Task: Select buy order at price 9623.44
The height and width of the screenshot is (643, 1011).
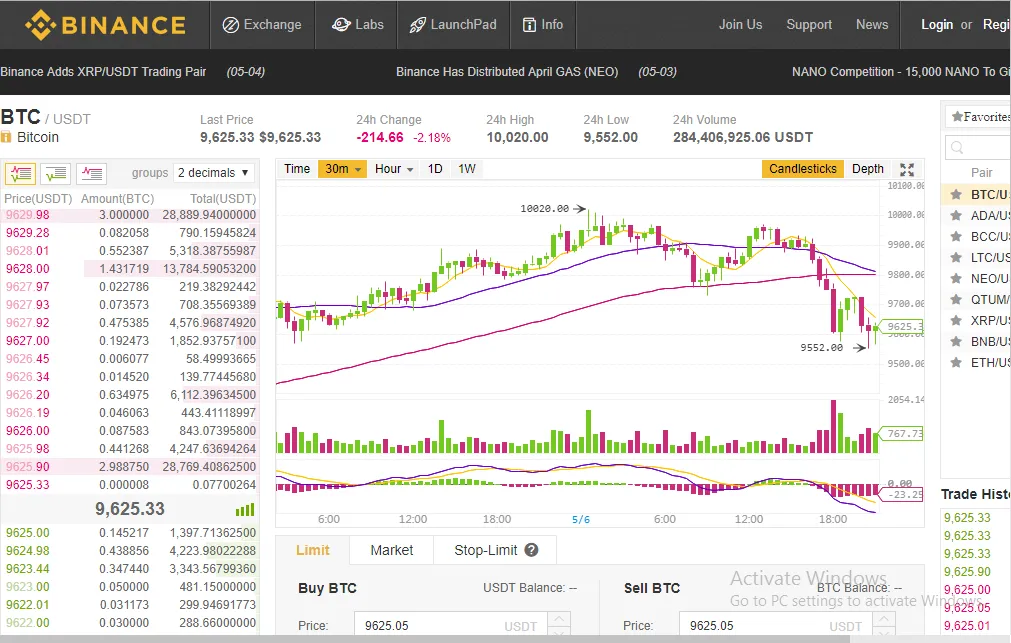Action: point(130,569)
